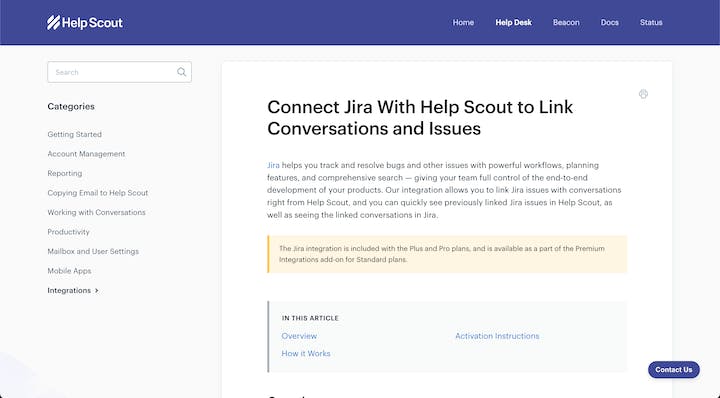The width and height of the screenshot is (720, 398).
Task: Click into the Search input field
Action: pyautogui.click(x=119, y=72)
